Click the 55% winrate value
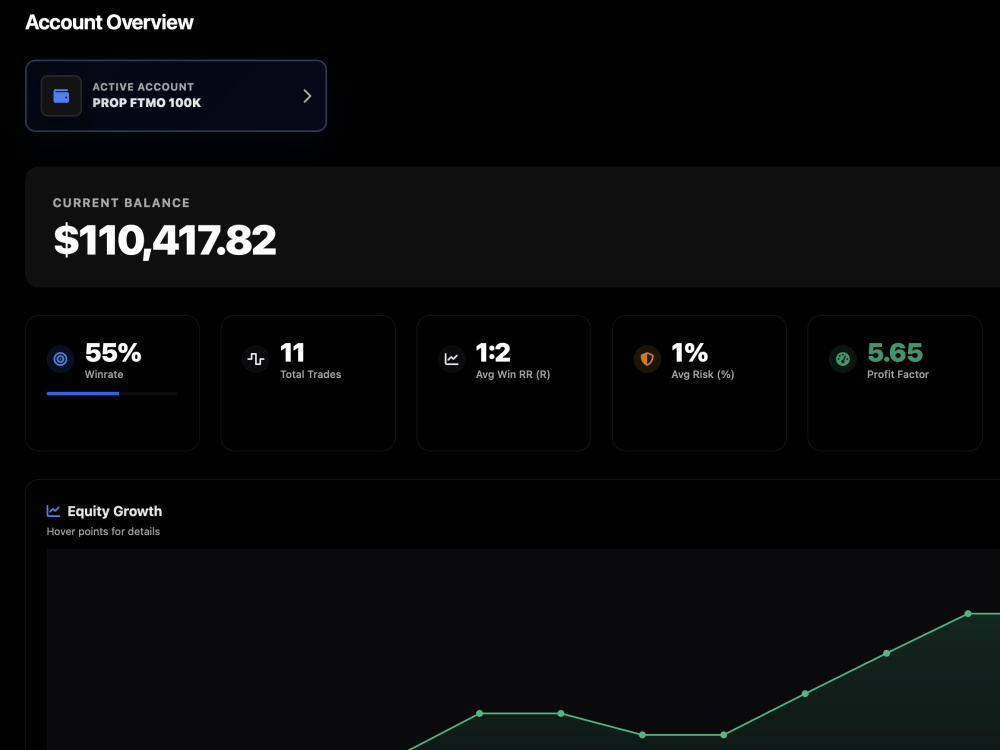1000x750 pixels. coord(113,353)
